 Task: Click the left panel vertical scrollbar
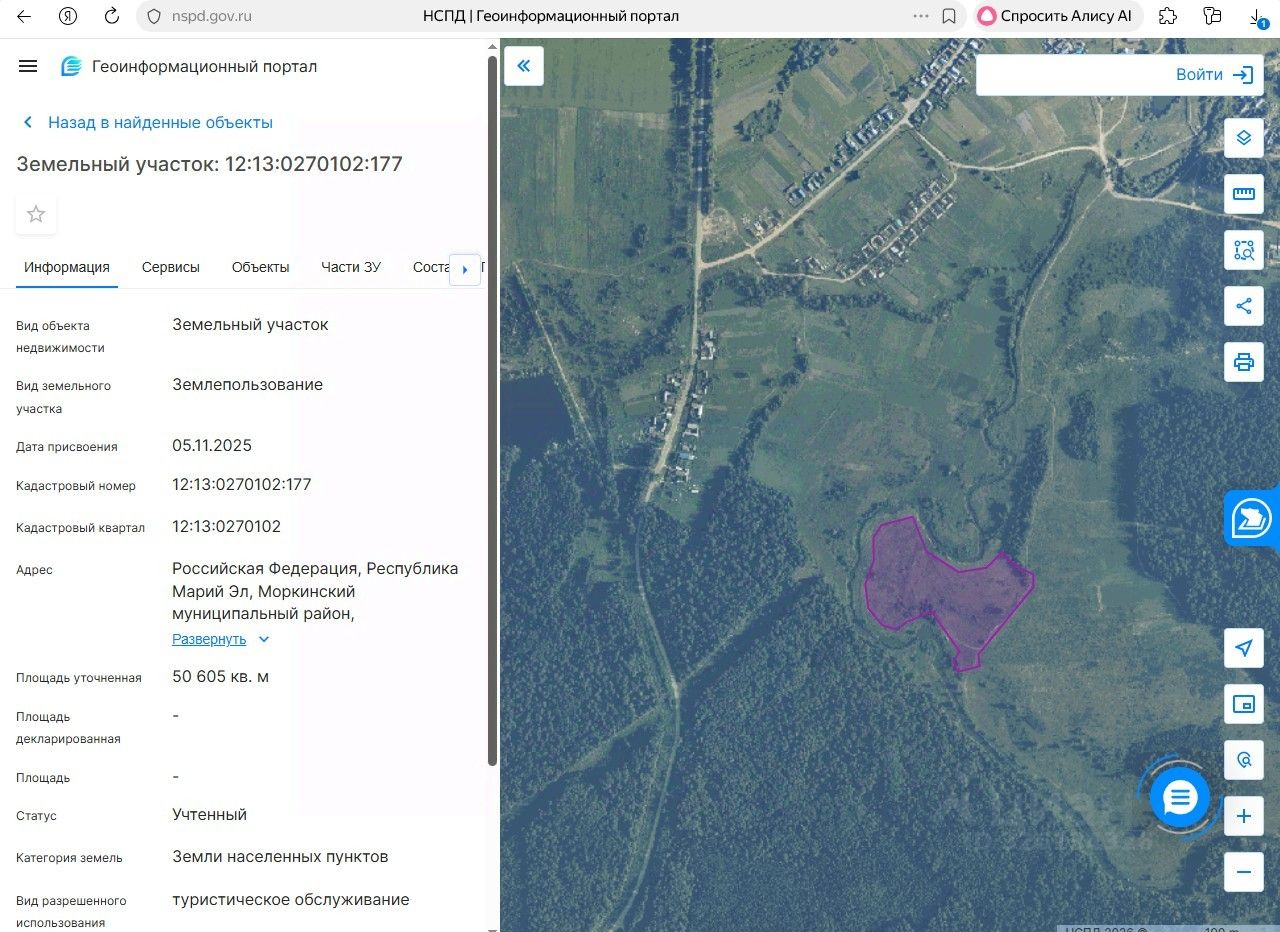point(492,410)
